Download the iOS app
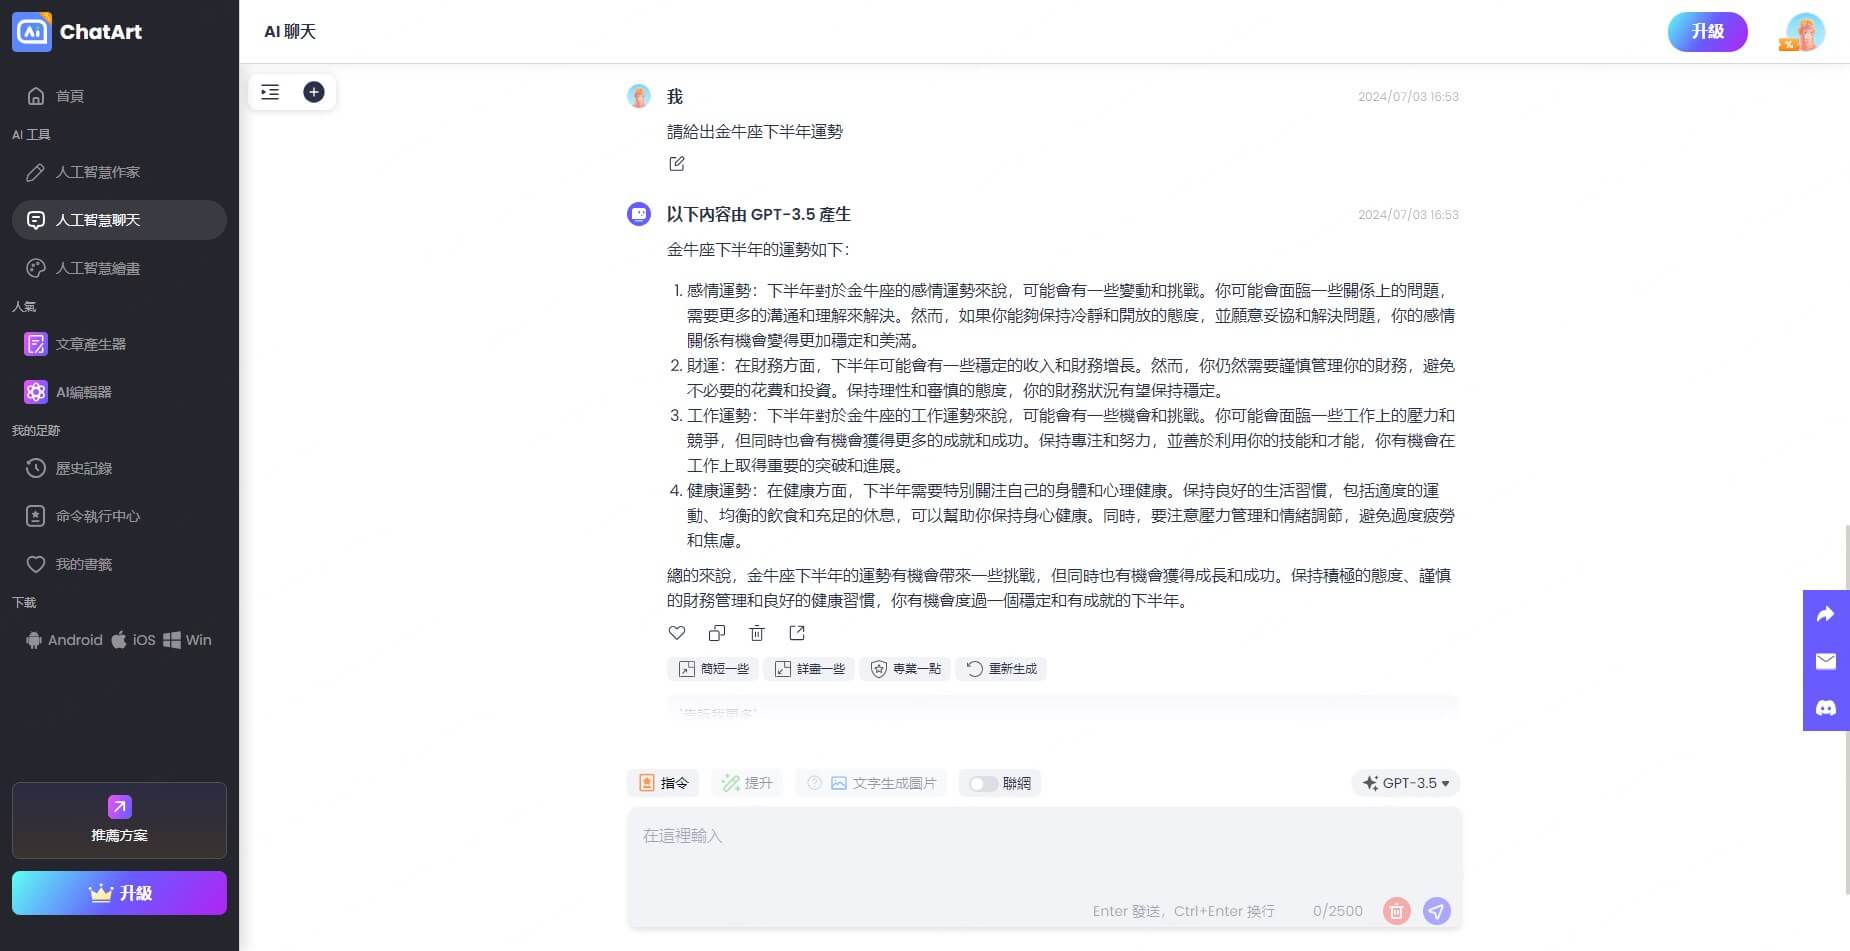 pyautogui.click(x=134, y=640)
